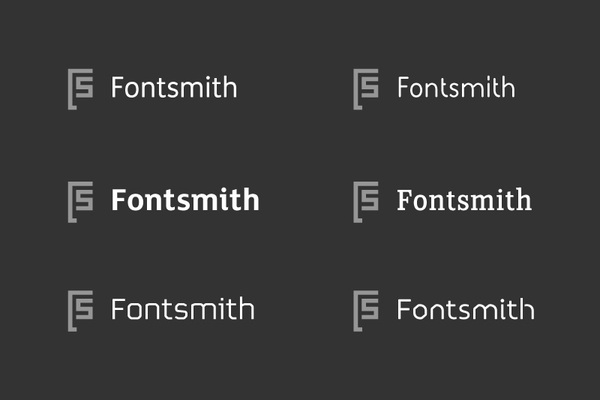Click the letter m in the serif Fontsmith

(x=477, y=202)
